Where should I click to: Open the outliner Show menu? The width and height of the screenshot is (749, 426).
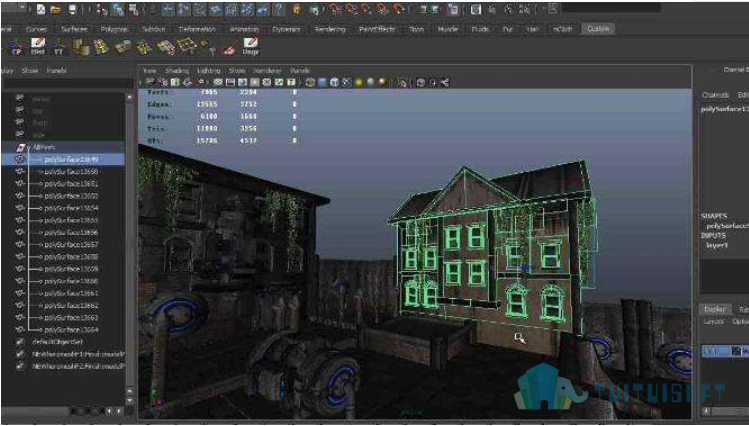(30, 71)
